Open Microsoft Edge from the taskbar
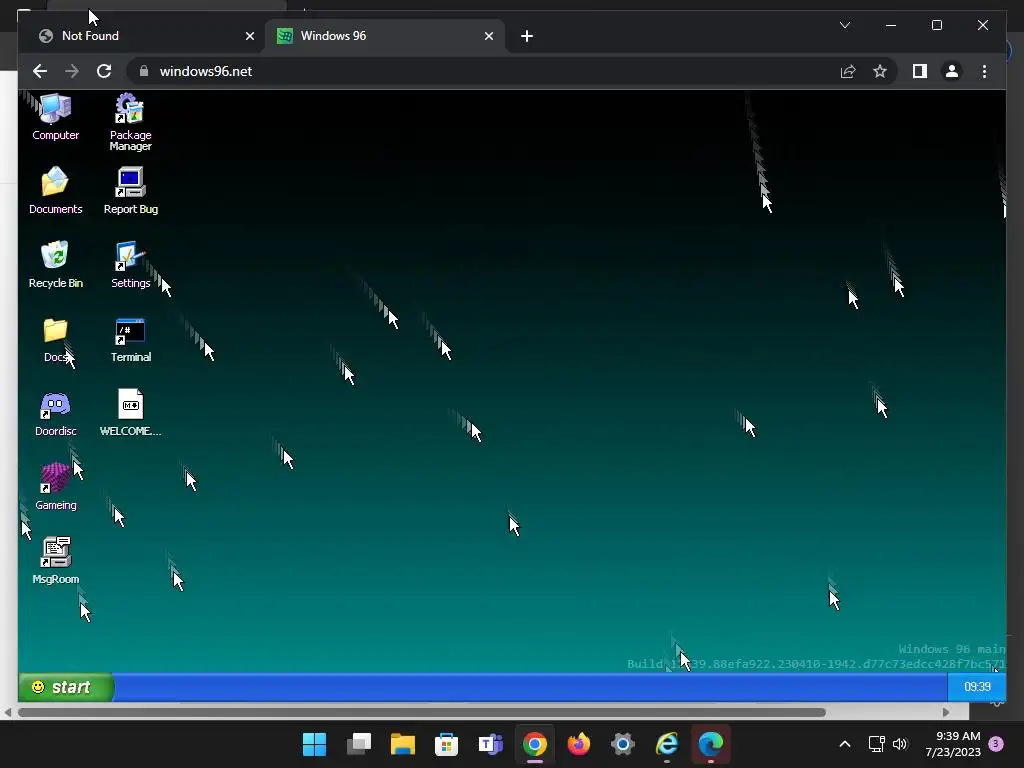The image size is (1024, 768). click(711, 744)
